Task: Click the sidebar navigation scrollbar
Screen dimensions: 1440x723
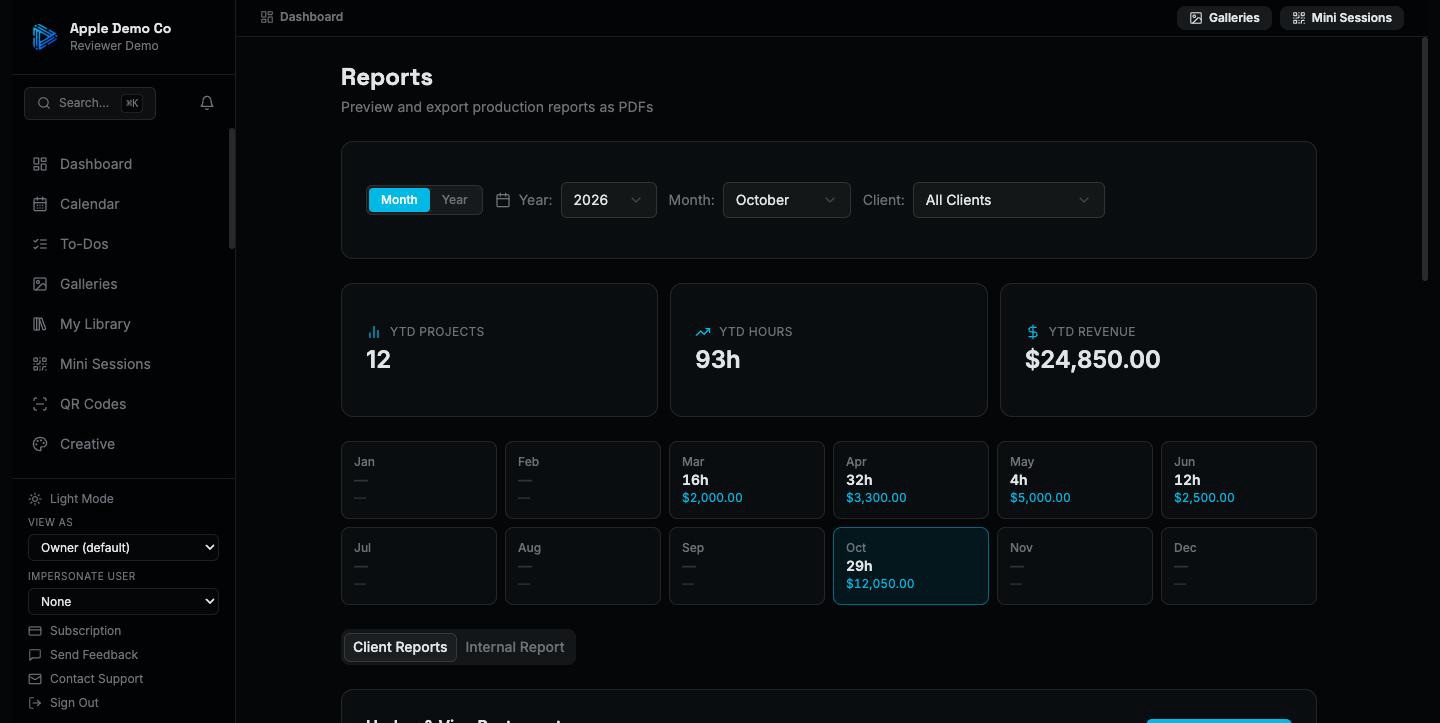Action: [232, 189]
